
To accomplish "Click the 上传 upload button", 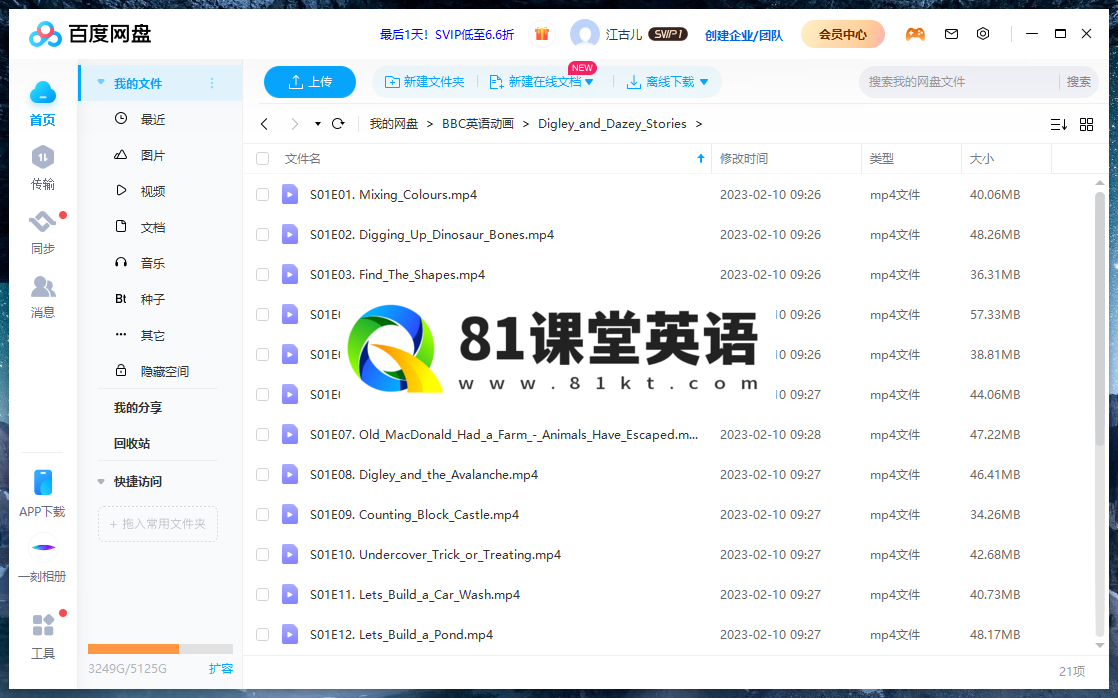I will click(309, 82).
